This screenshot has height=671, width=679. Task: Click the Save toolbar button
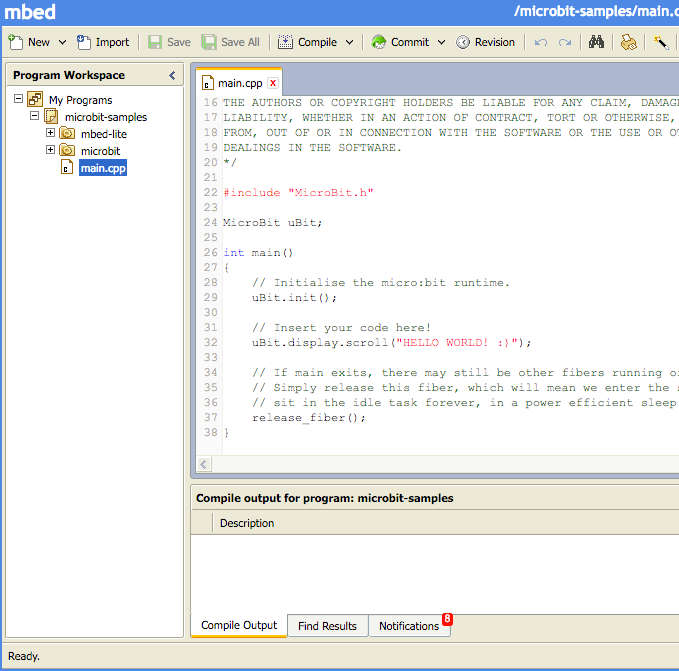[x=169, y=42]
